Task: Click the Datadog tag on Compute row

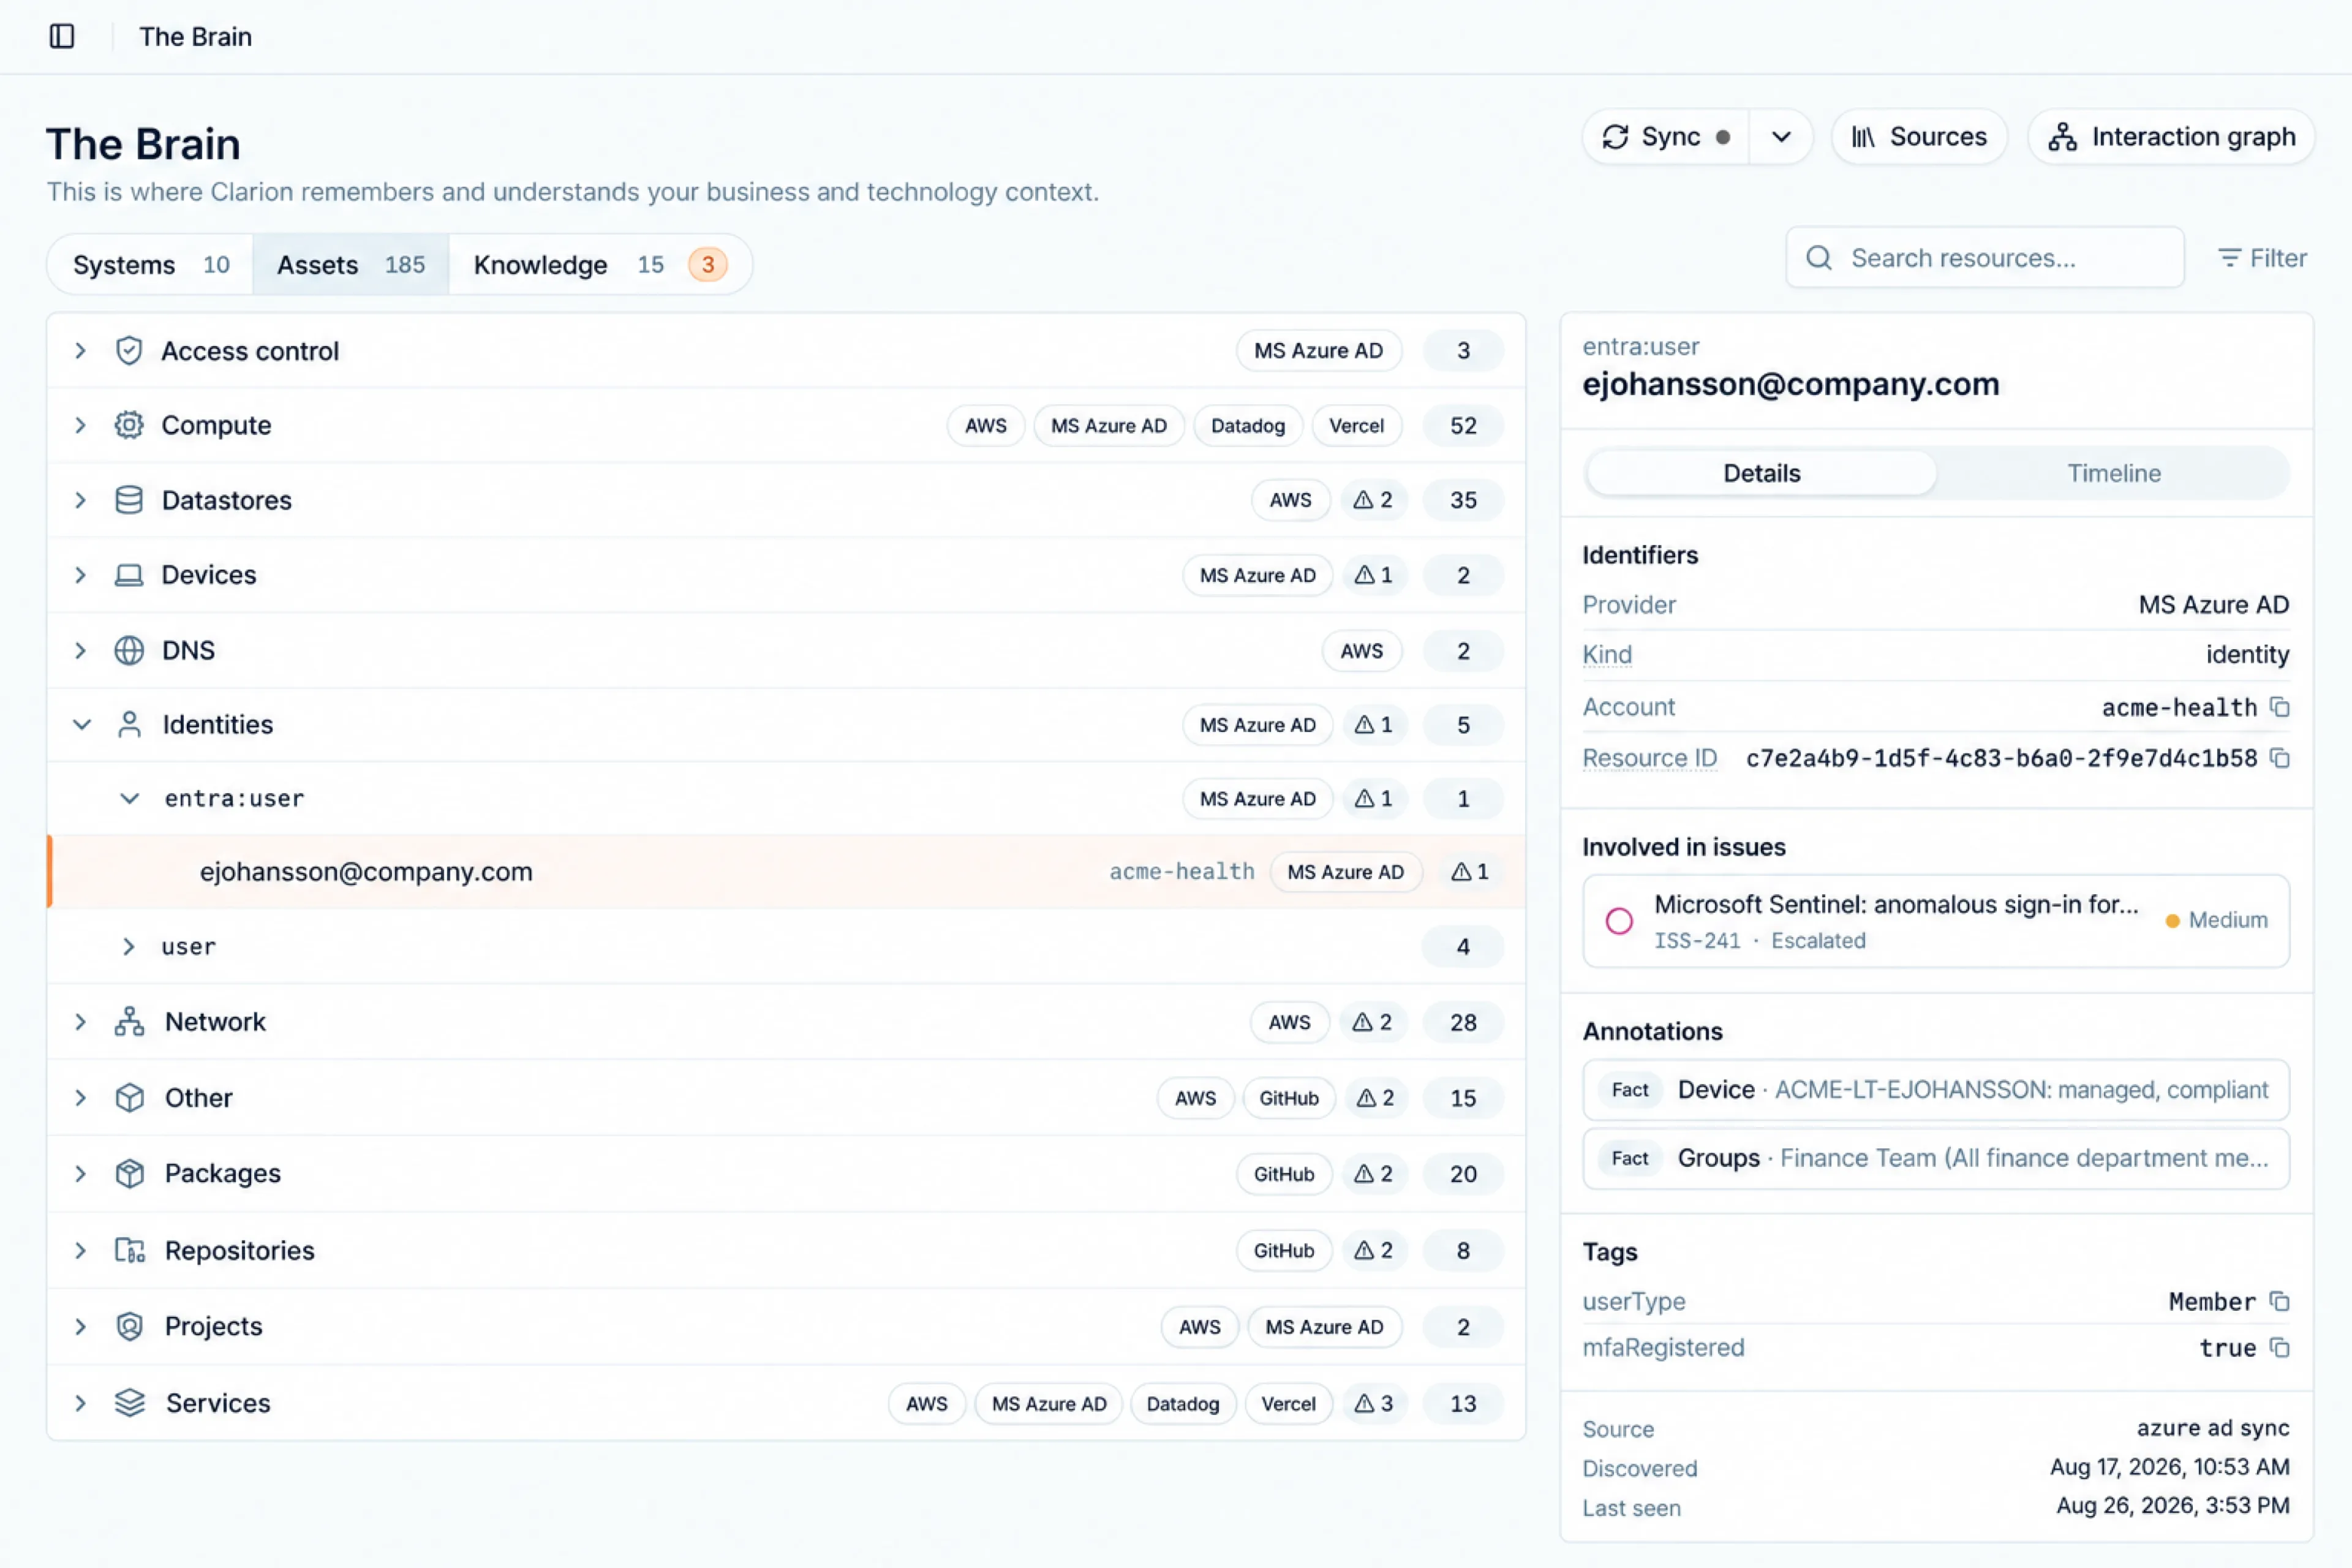Action: click(x=1248, y=425)
